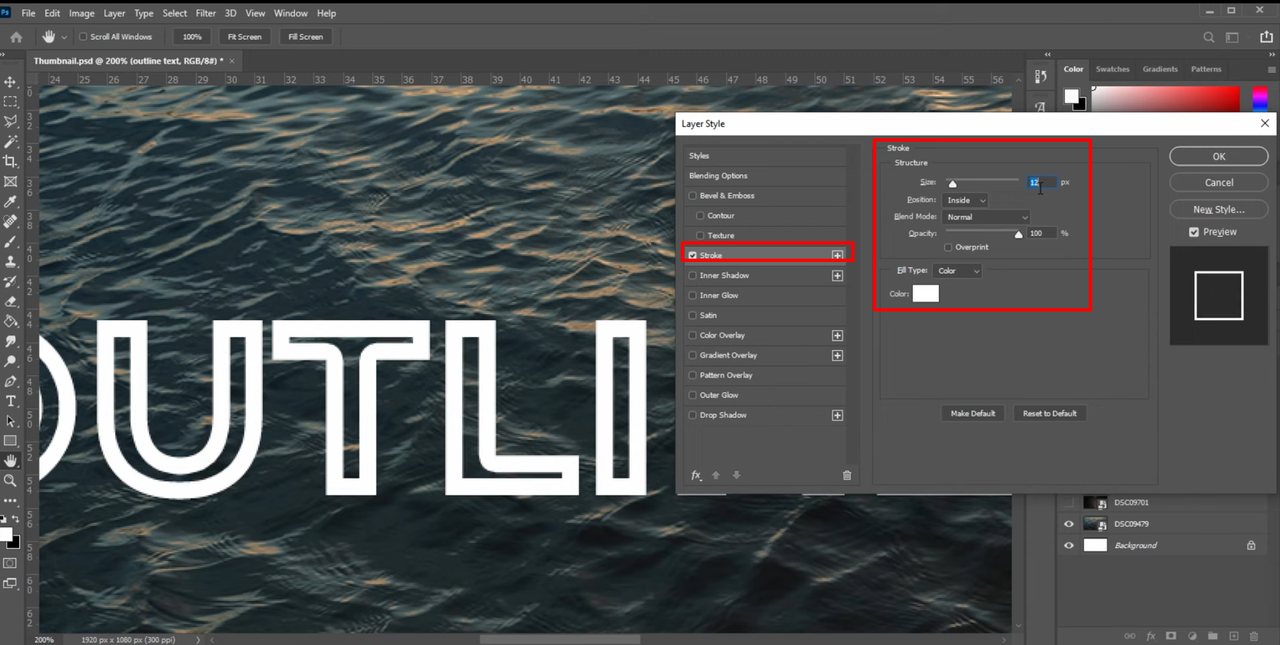The image size is (1280, 645).
Task: Select the Brush tool
Action: (x=11, y=241)
